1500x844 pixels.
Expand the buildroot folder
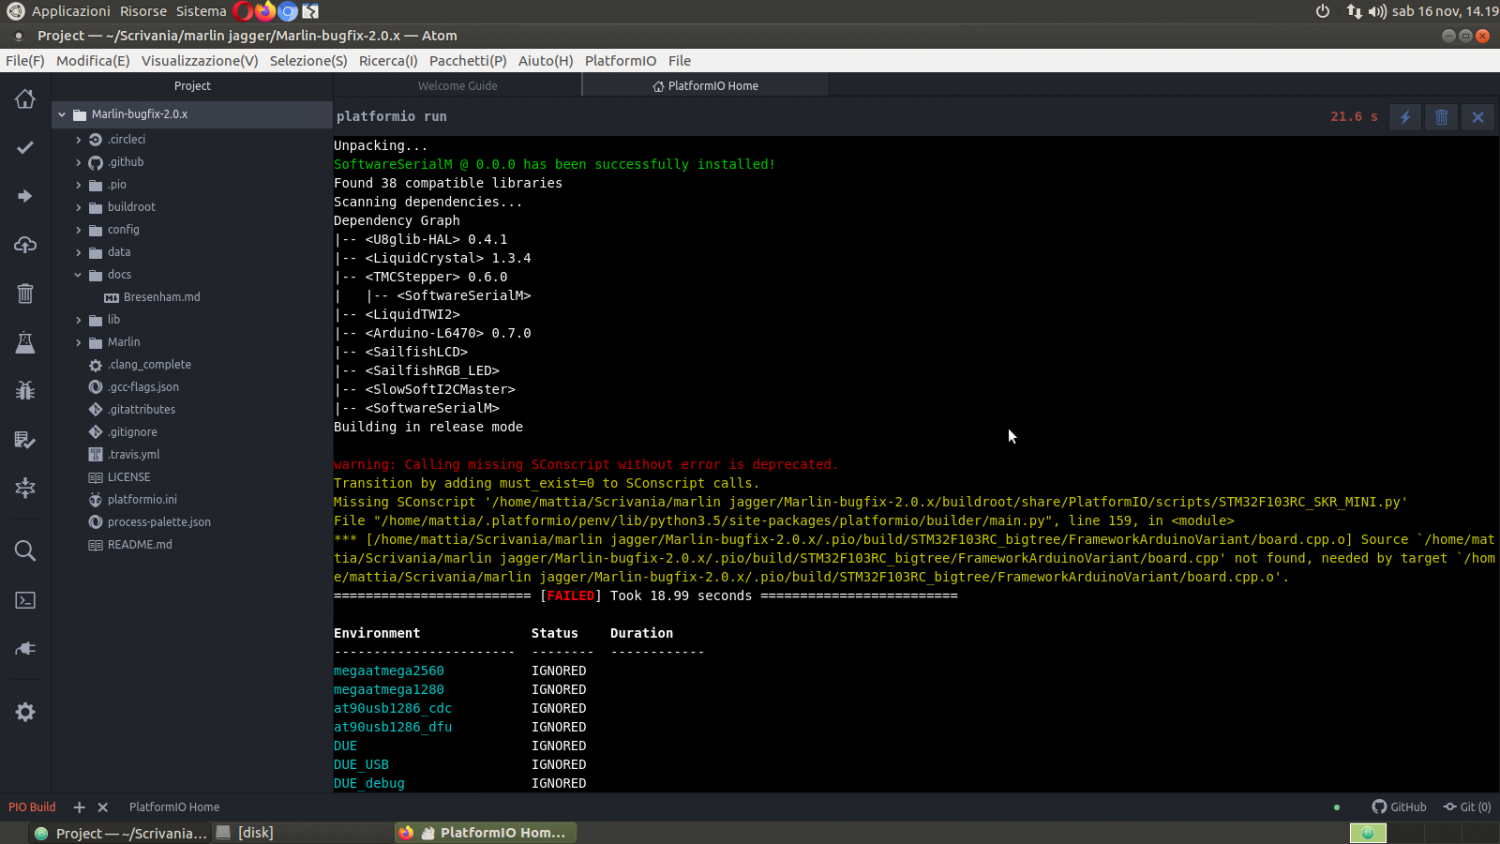point(78,207)
